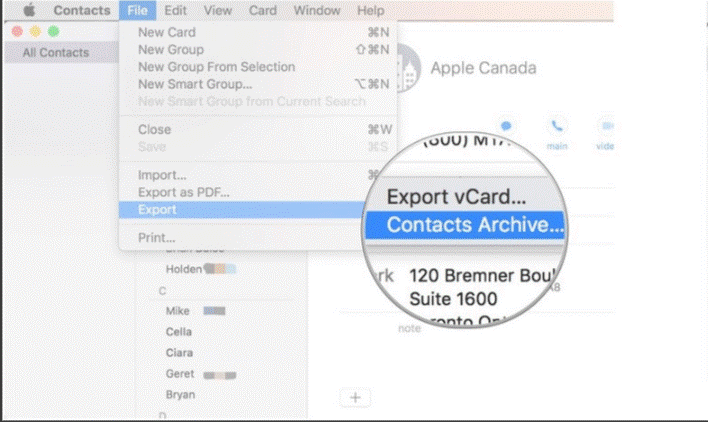
Task: Click the 120 Bremner address text
Action: 482,275
